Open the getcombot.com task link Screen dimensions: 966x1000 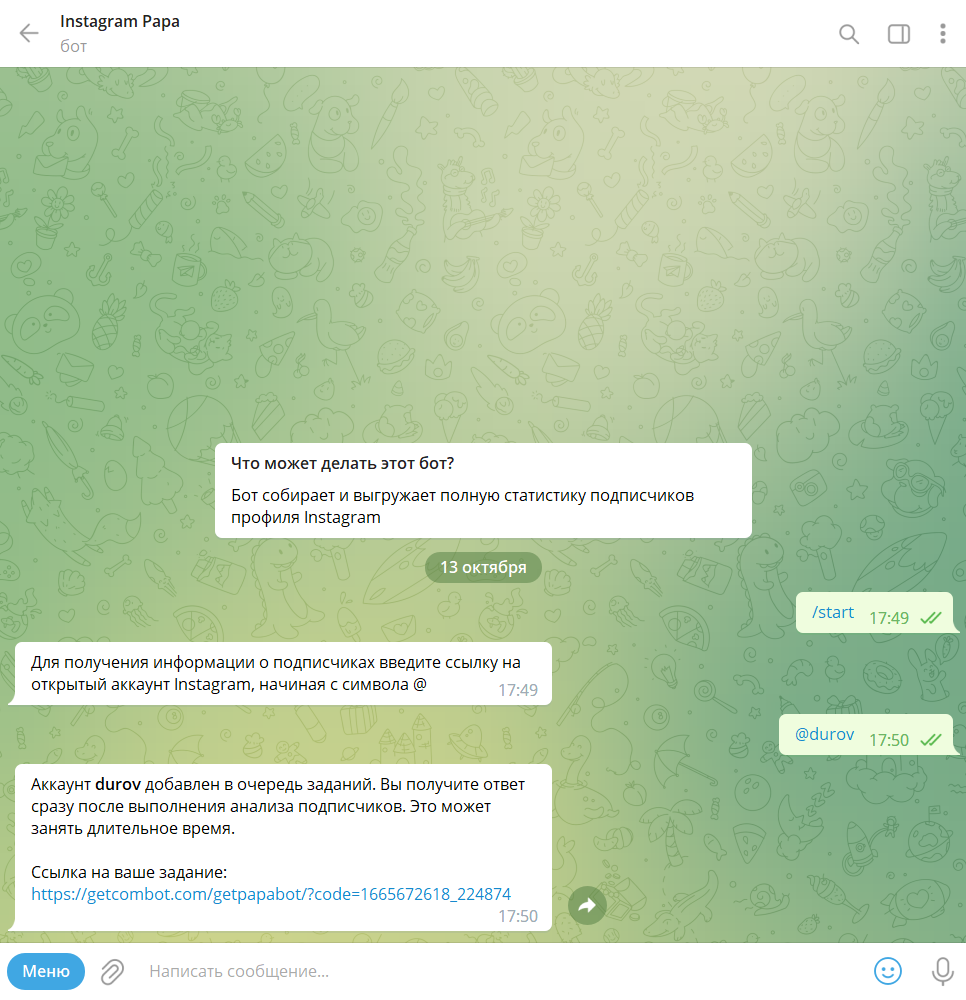coord(271,894)
